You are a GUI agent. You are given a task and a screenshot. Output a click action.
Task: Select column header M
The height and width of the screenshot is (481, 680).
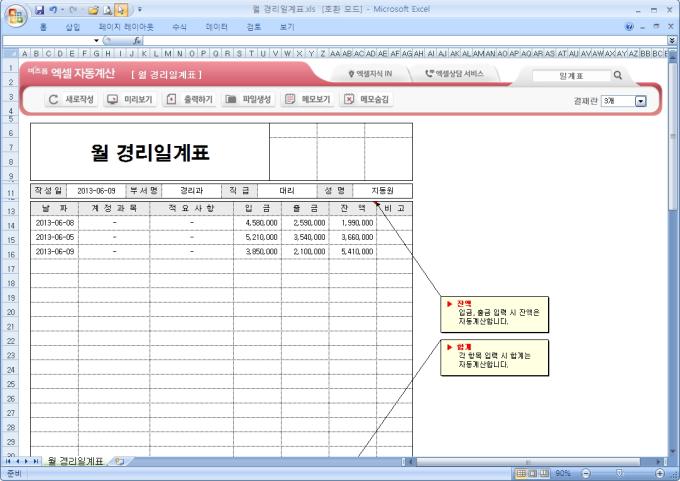click(167, 54)
